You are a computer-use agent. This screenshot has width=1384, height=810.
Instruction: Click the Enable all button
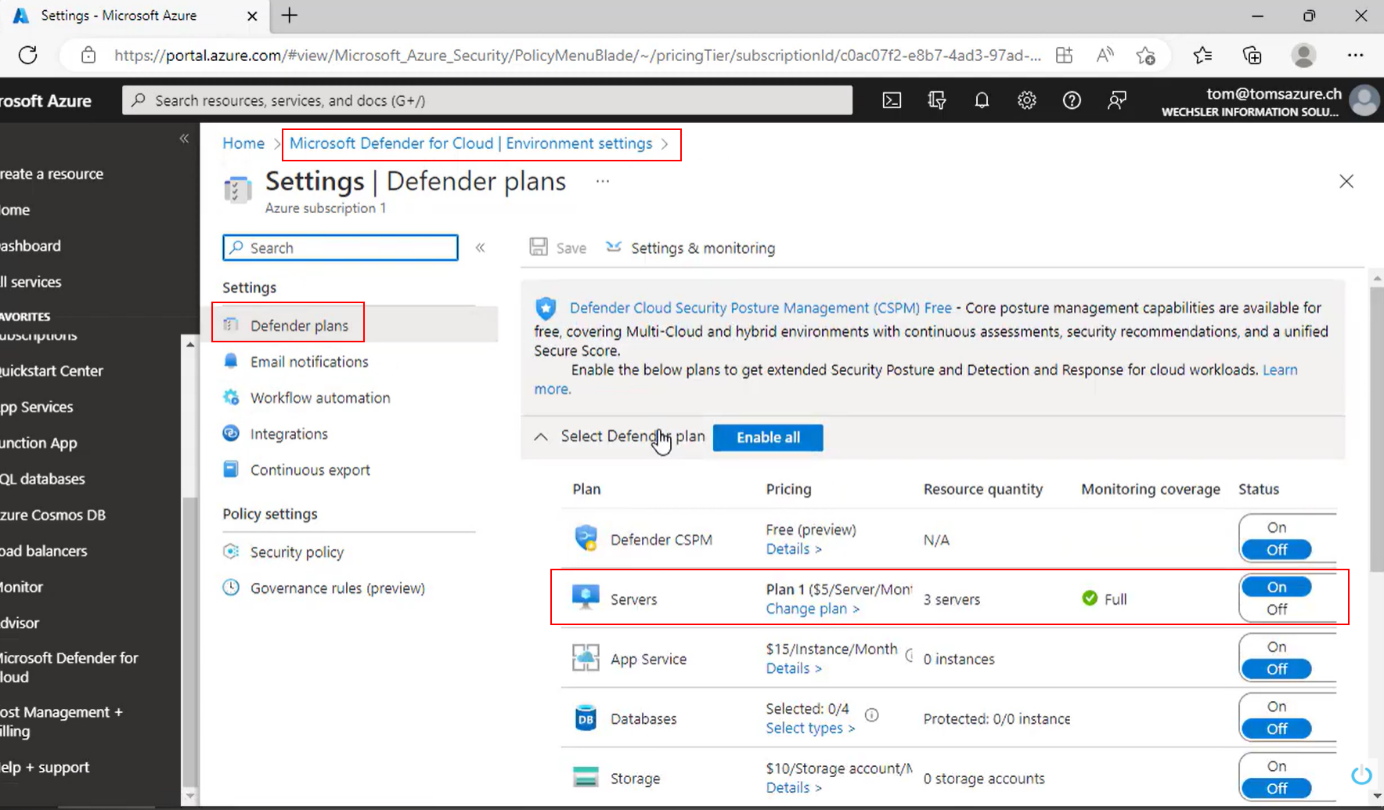point(768,437)
